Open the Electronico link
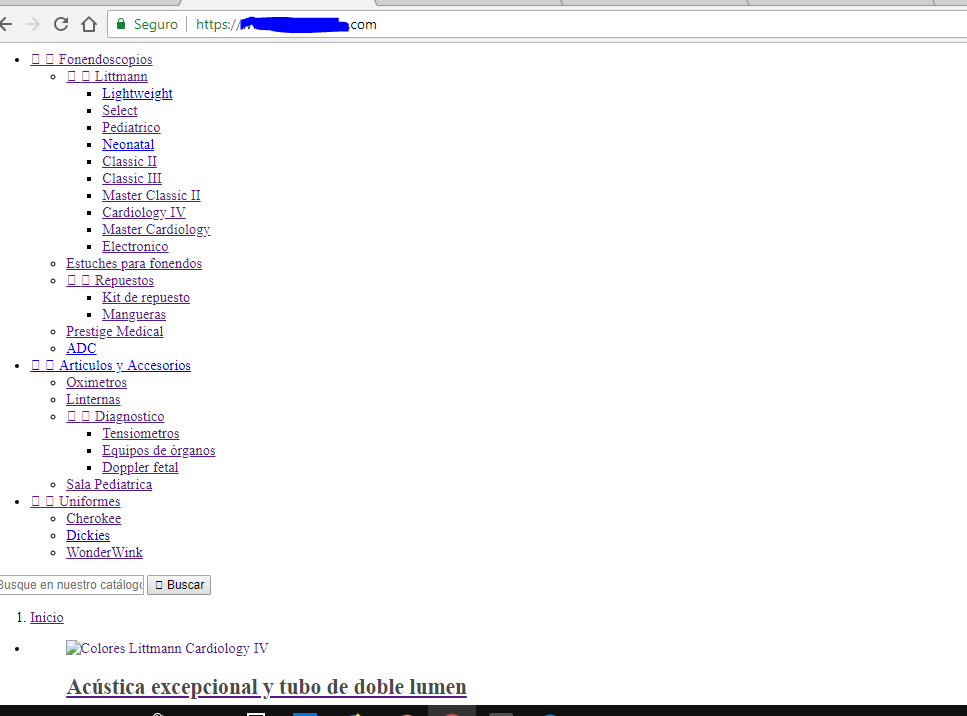Image resolution: width=967 pixels, height=716 pixels. tap(135, 246)
